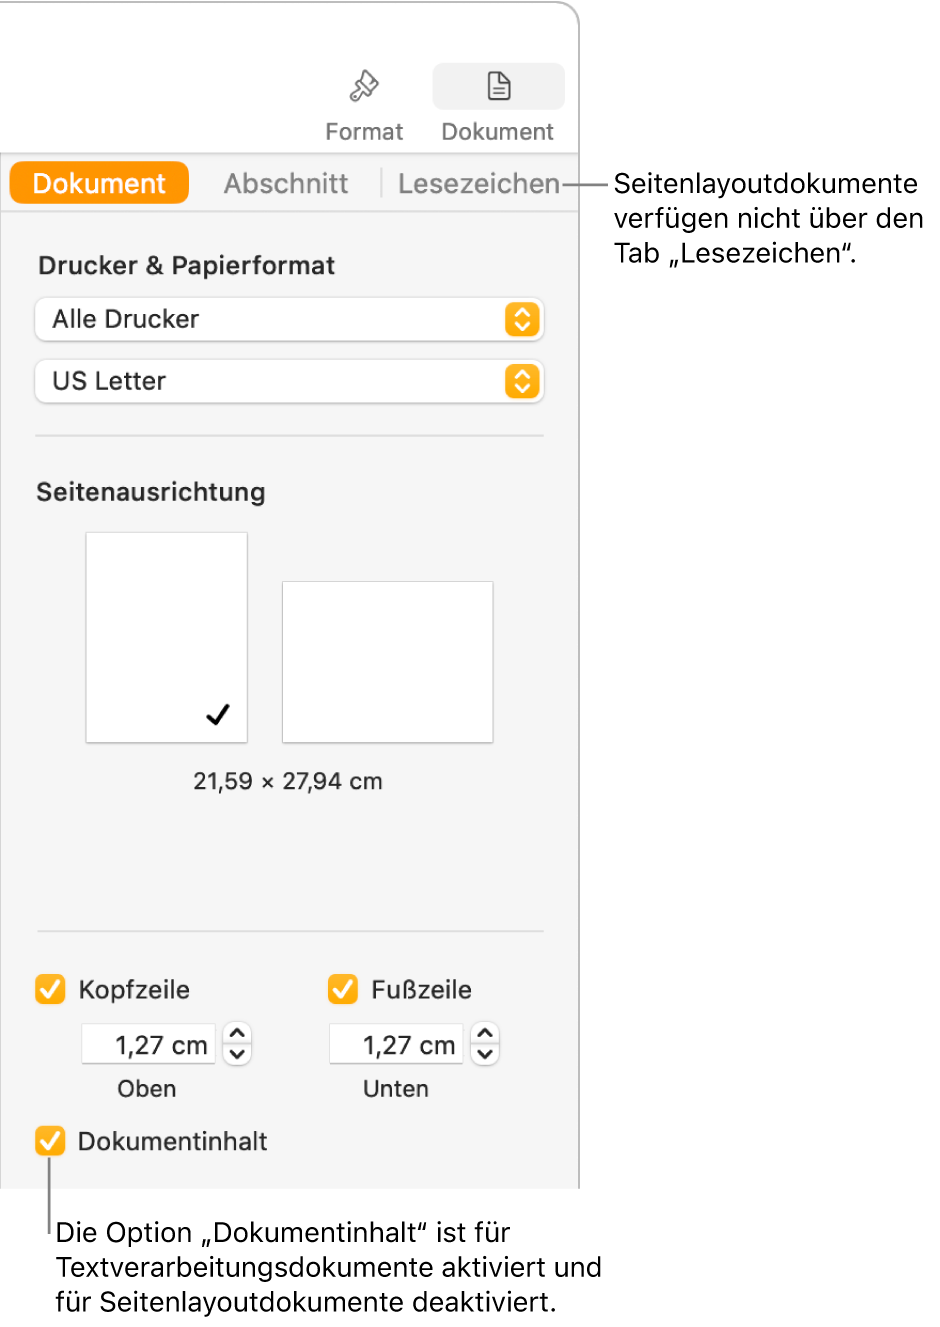The height and width of the screenshot is (1327, 940).
Task: Select the Dokument tab
Action: [x=98, y=183]
